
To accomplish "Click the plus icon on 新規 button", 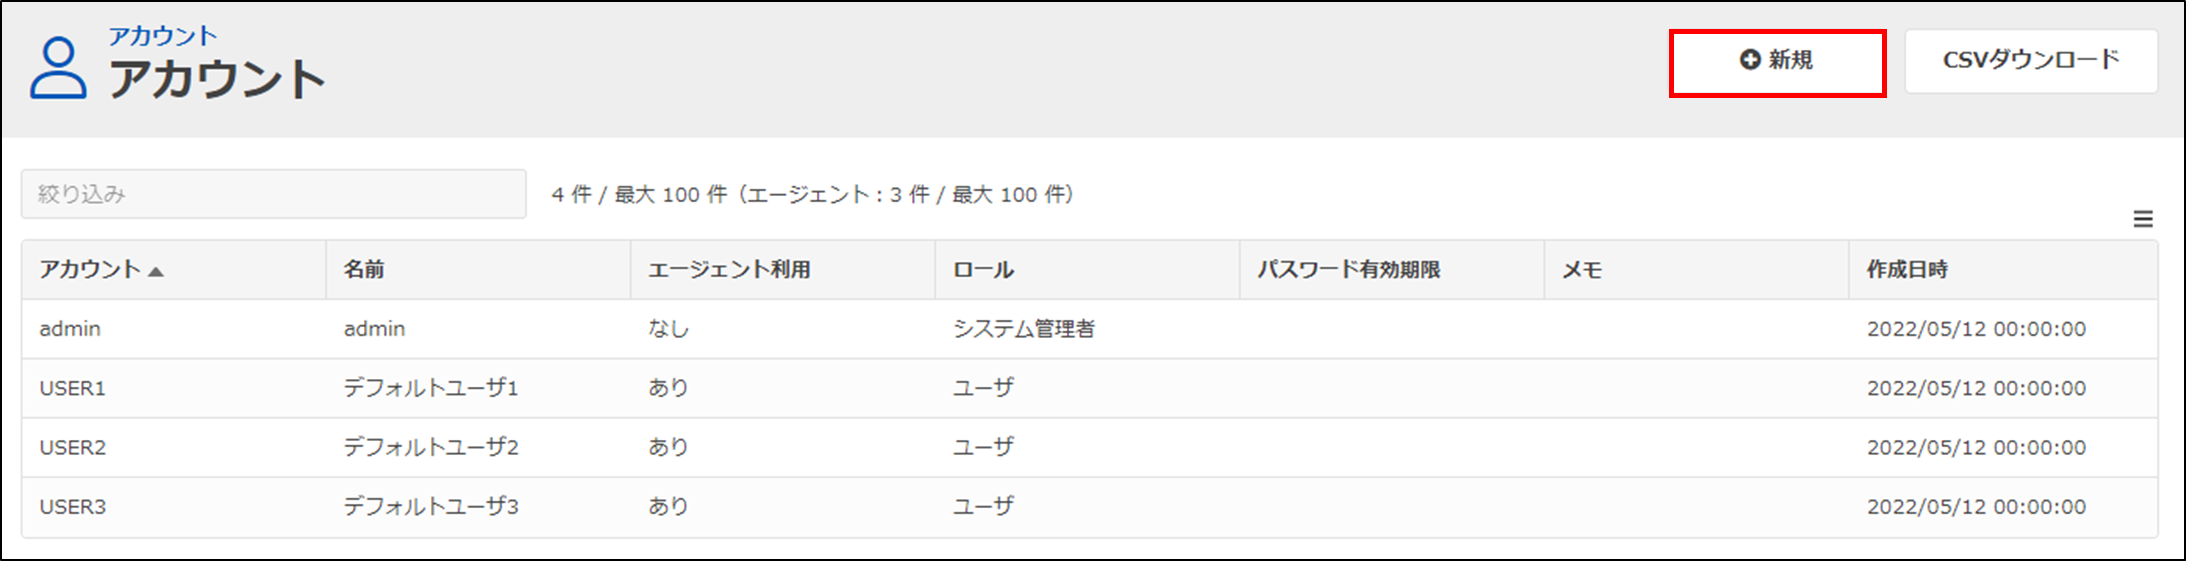I will [1749, 60].
